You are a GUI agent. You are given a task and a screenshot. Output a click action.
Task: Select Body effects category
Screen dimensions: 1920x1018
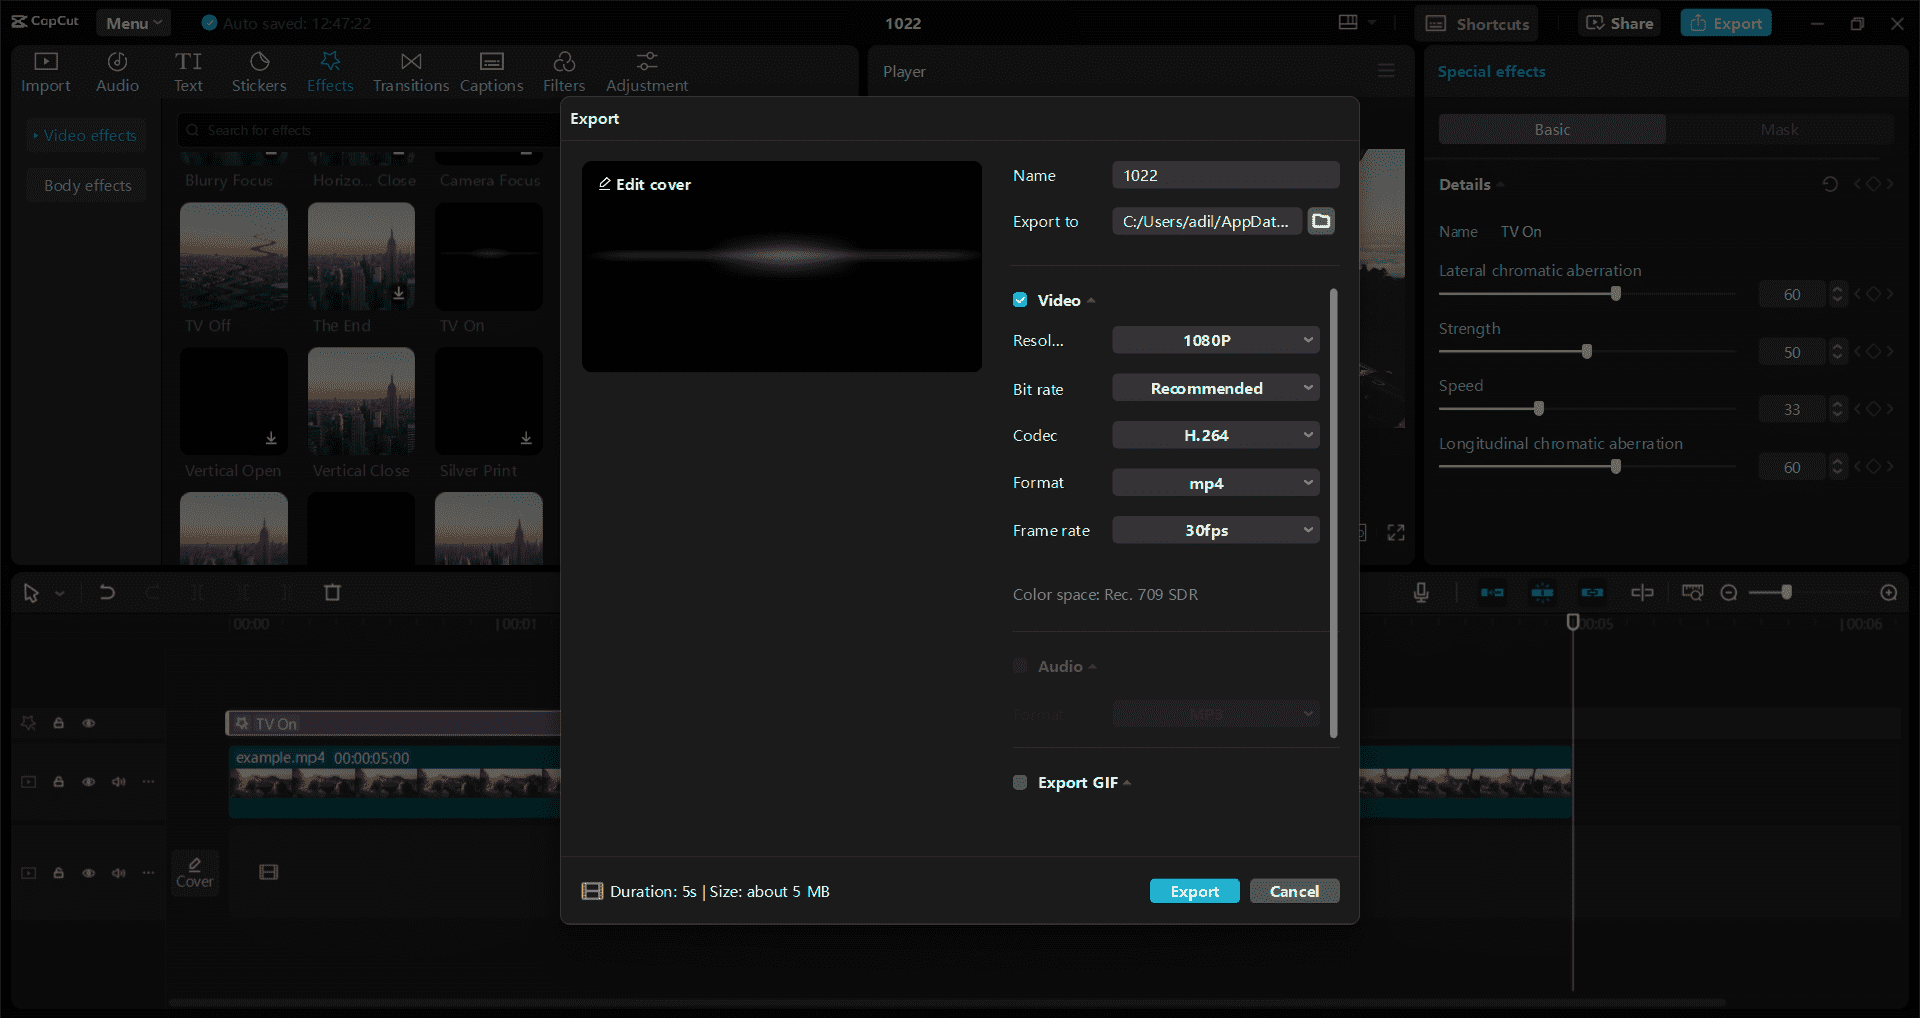point(87,185)
